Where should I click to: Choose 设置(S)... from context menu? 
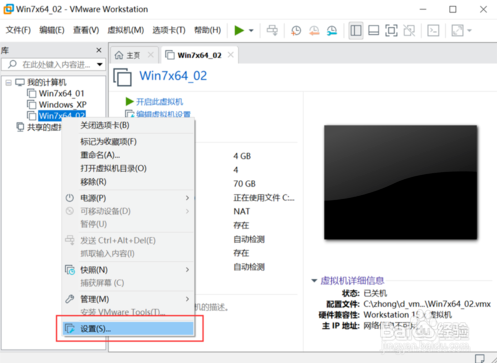click(128, 329)
